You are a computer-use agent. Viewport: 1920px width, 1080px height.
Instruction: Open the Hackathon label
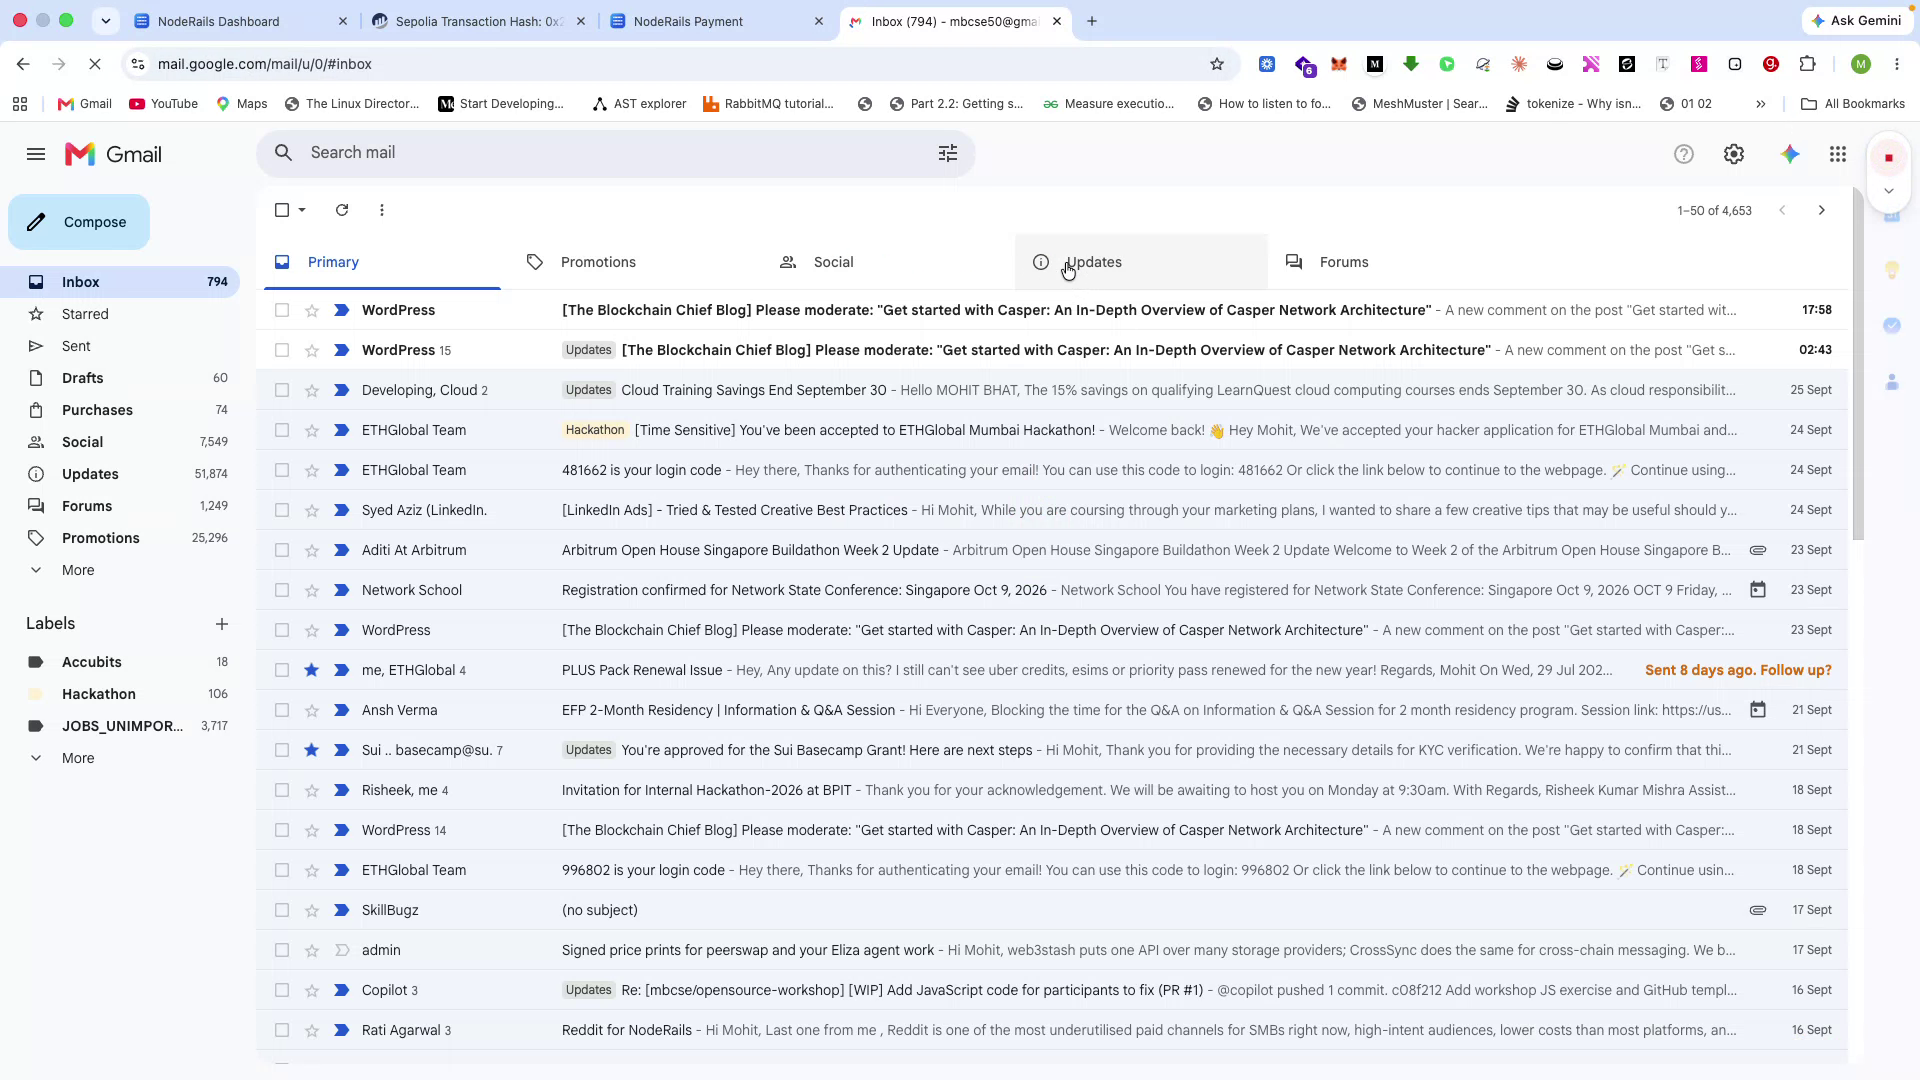coord(99,694)
